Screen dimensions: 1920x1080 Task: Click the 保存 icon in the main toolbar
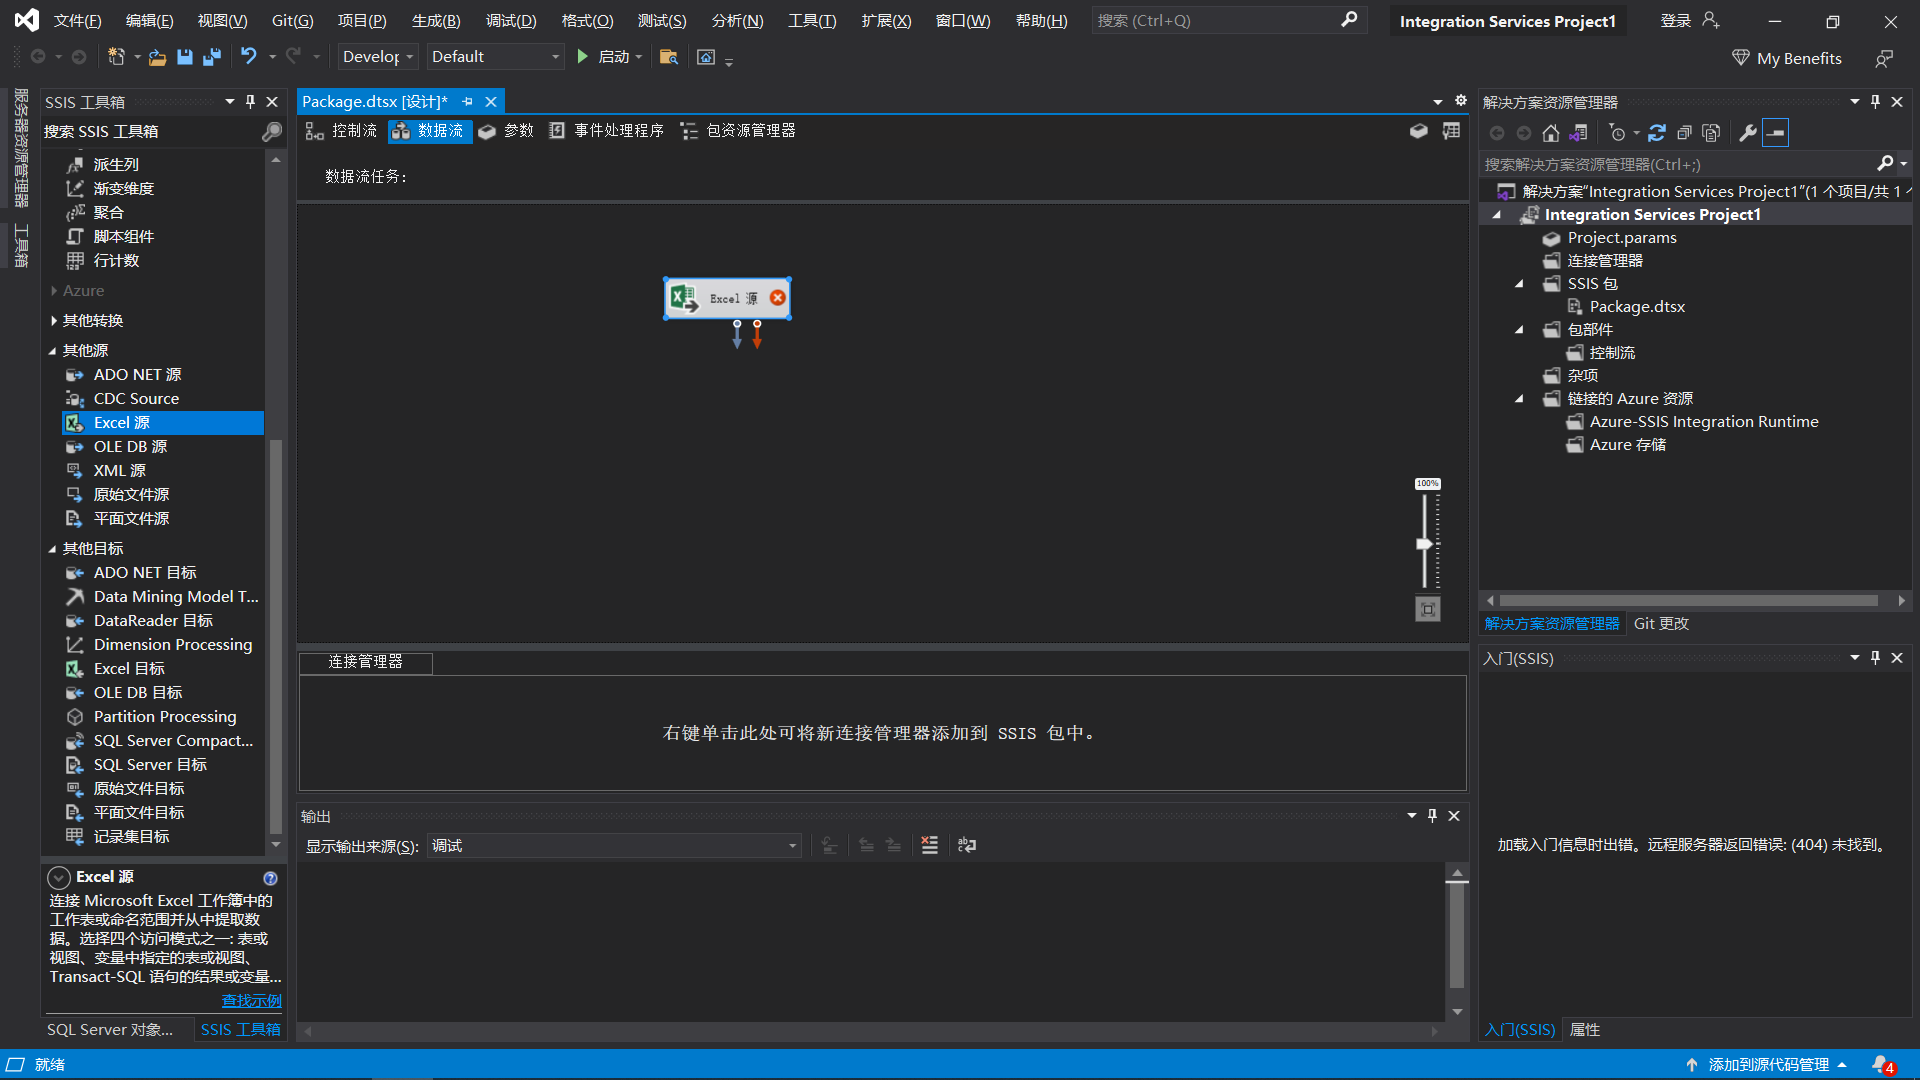(x=184, y=57)
